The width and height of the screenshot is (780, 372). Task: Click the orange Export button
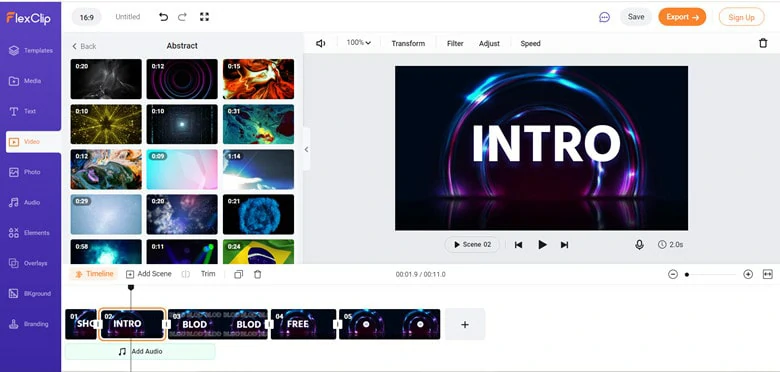point(682,17)
